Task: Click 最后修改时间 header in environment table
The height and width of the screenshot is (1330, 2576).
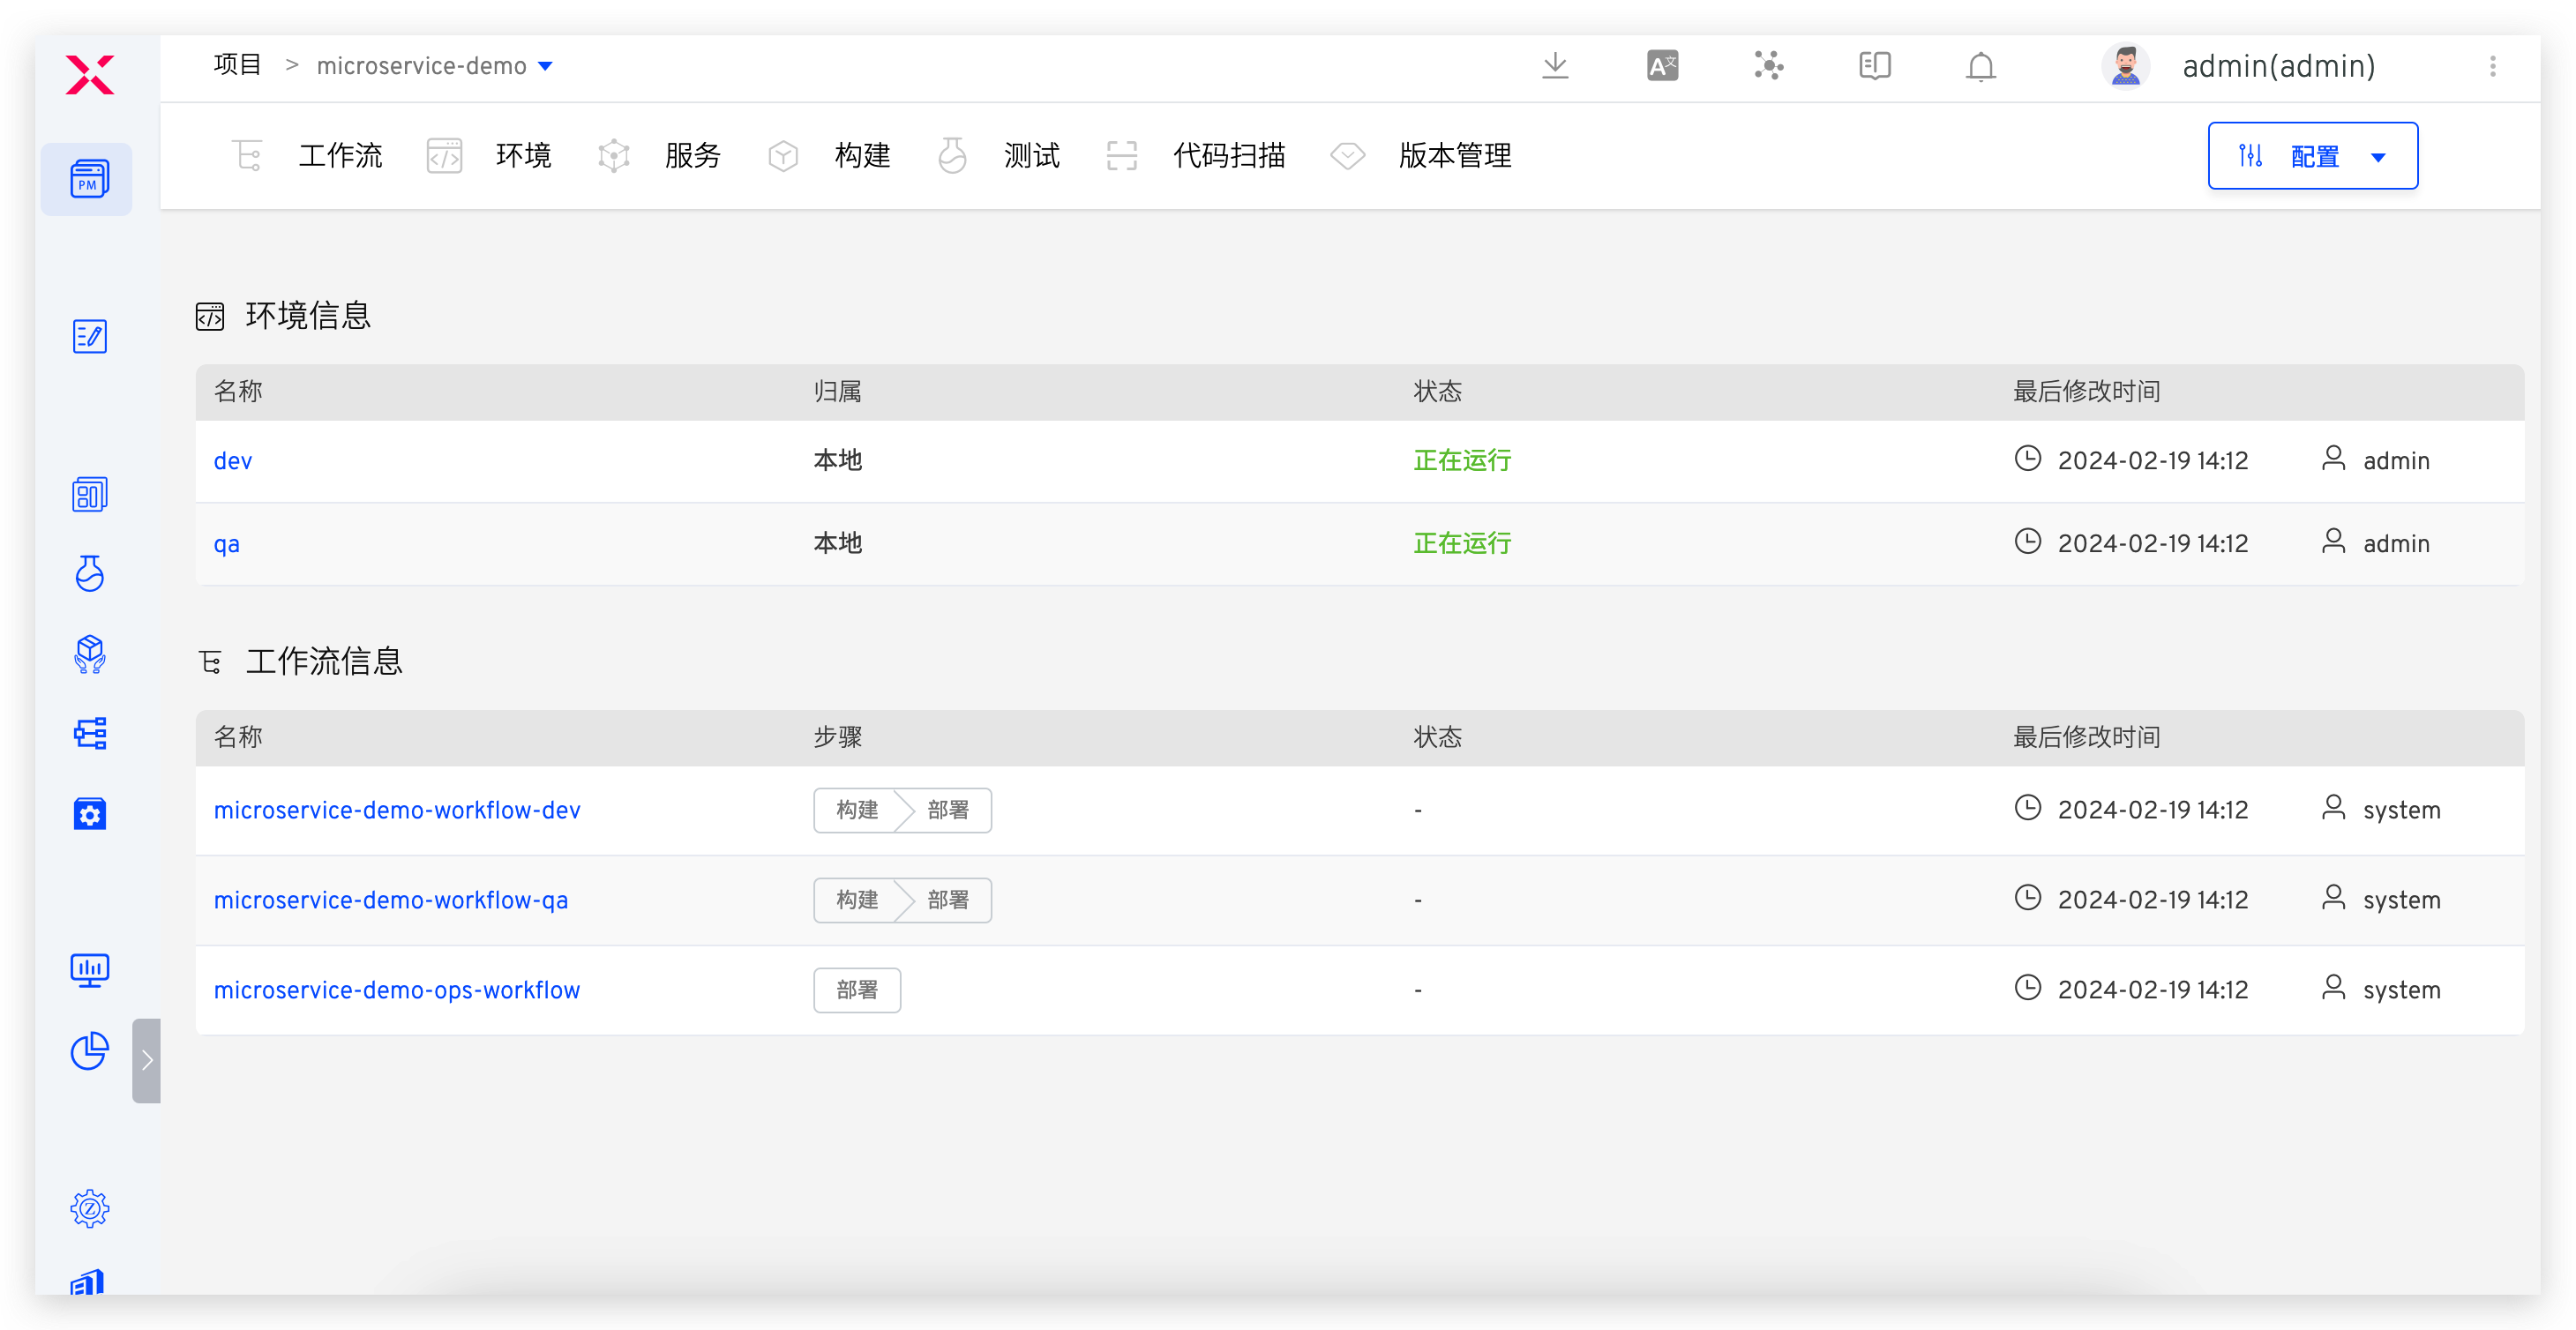Action: click(2086, 392)
